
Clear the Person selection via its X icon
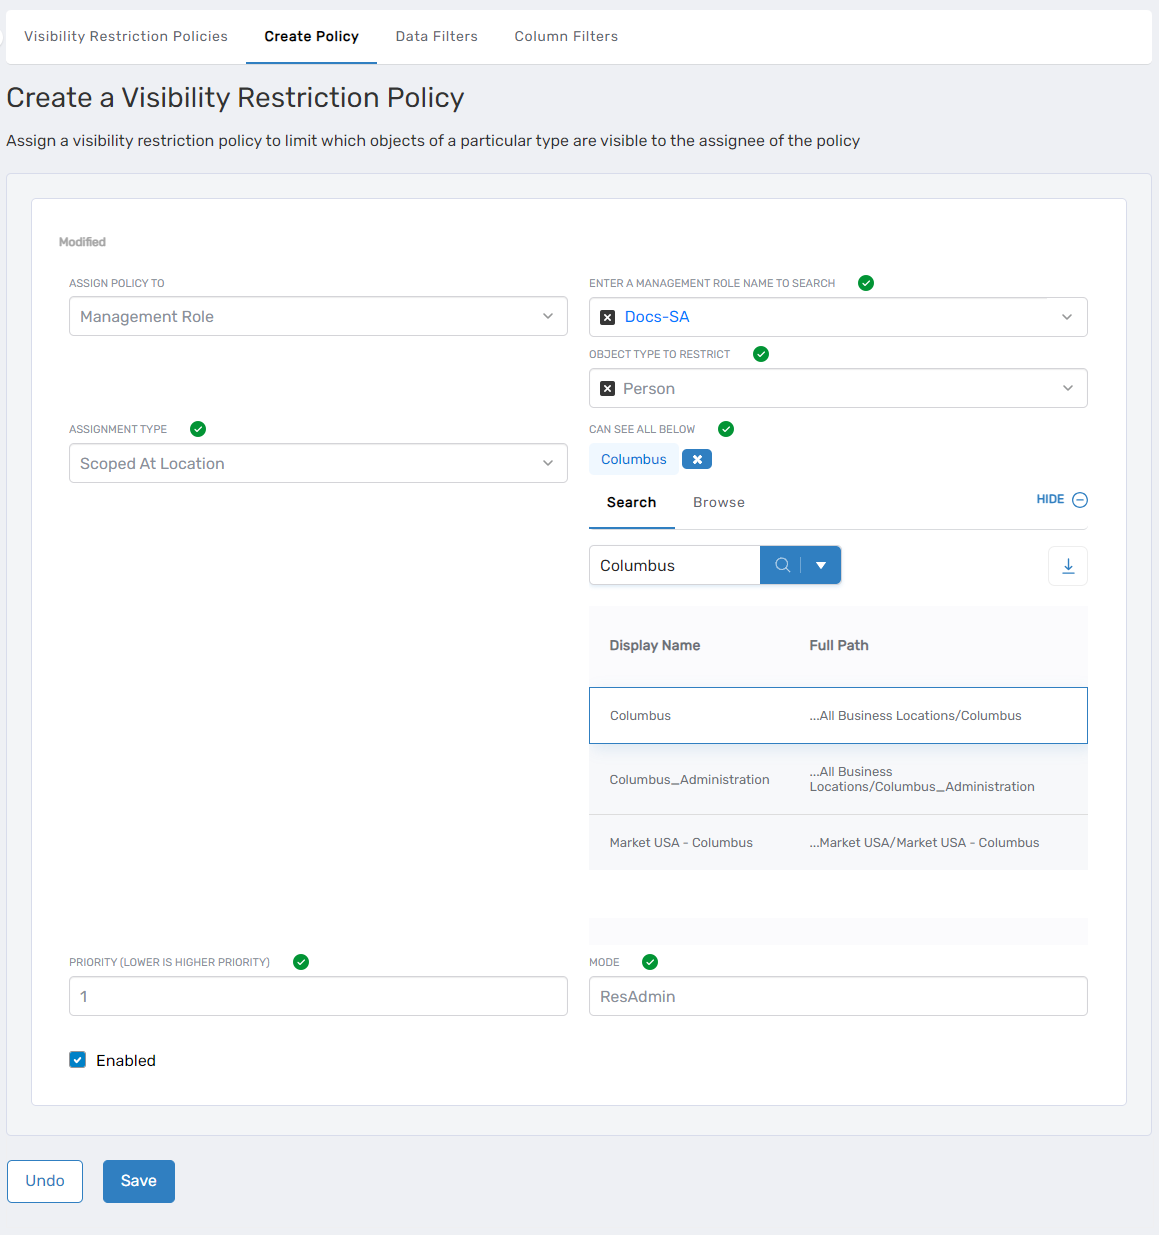(608, 388)
